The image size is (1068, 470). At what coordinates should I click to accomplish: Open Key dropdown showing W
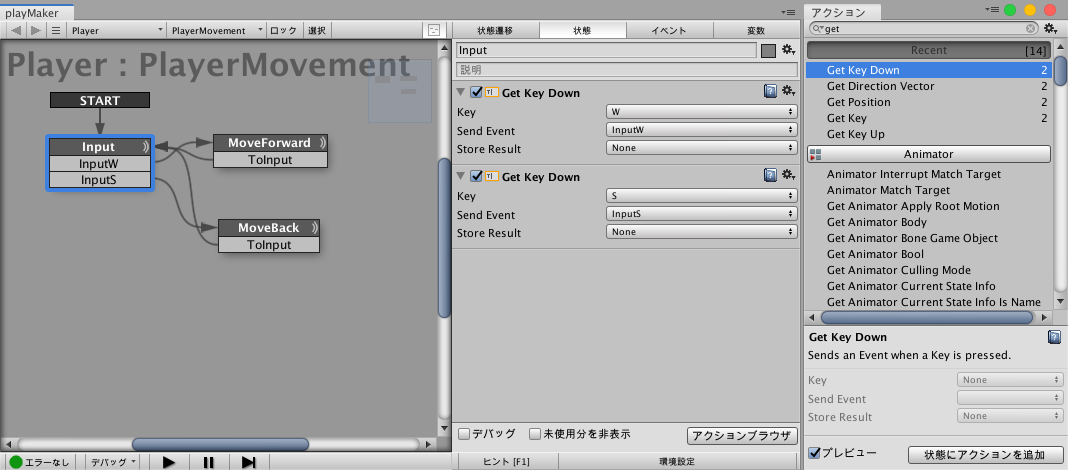(x=702, y=111)
